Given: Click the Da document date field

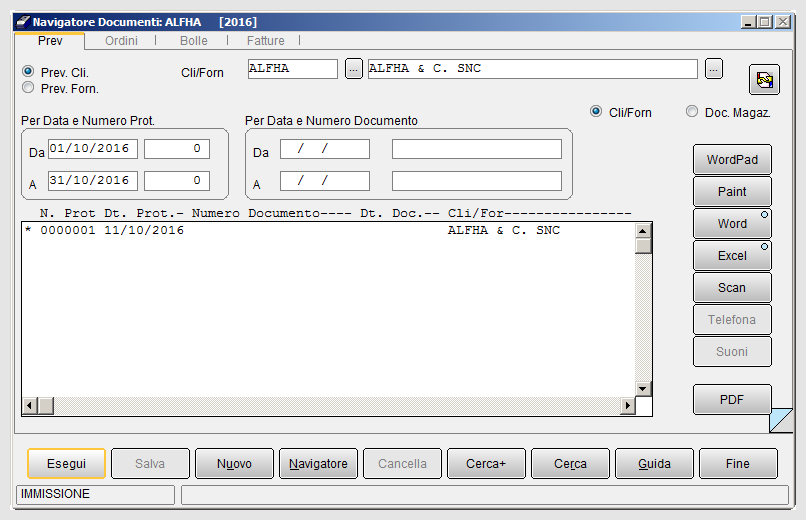Looking at the screenshot, I should coord(324,149).
